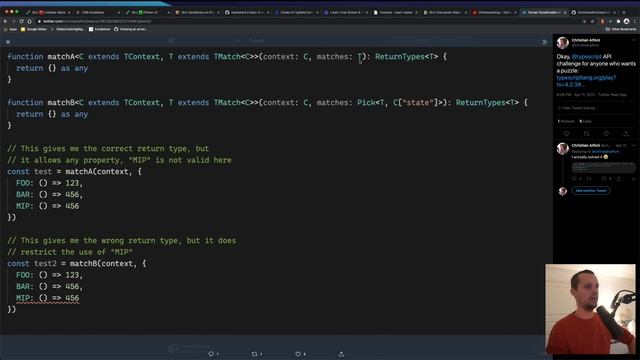Click the Add another Tweet button
Viewport: 640px width, 360px height.
591,191
